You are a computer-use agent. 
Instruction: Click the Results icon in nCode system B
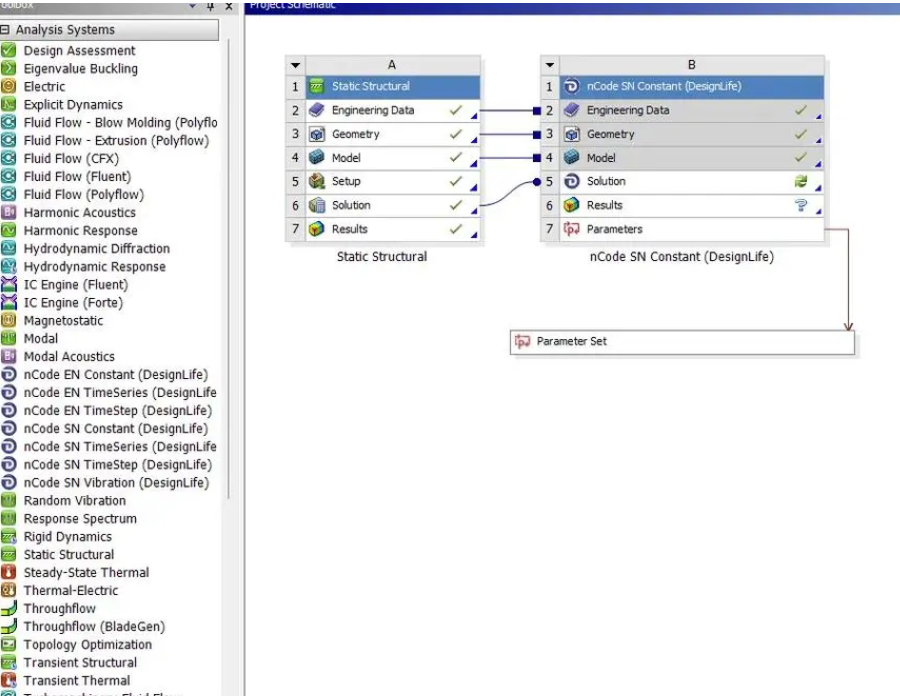coord(571,205)
